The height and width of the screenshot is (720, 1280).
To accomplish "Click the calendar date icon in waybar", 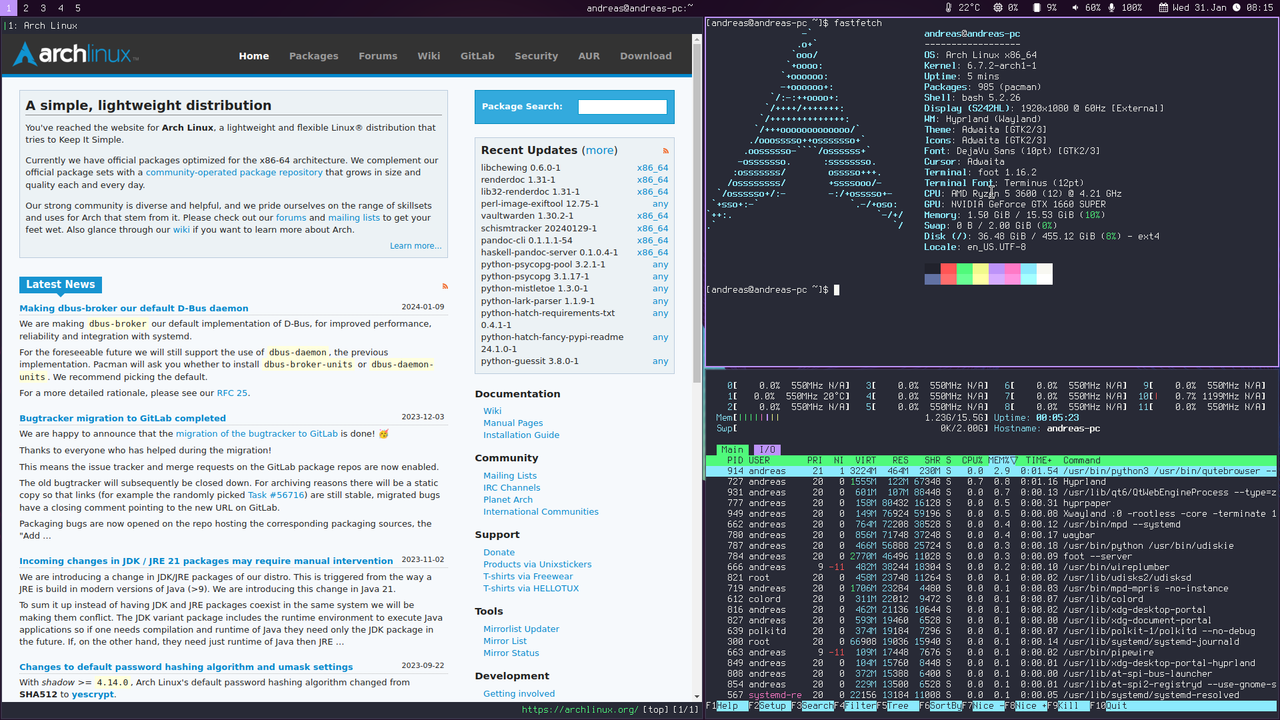I will click(x=1164, y=7).
